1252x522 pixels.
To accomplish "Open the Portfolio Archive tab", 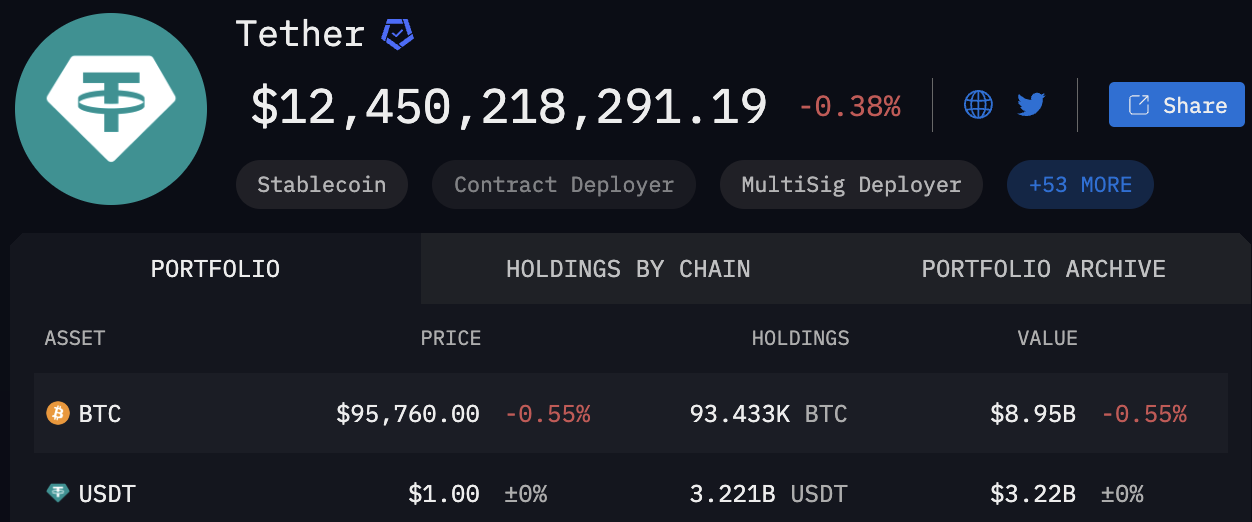I will [1043, 269].
